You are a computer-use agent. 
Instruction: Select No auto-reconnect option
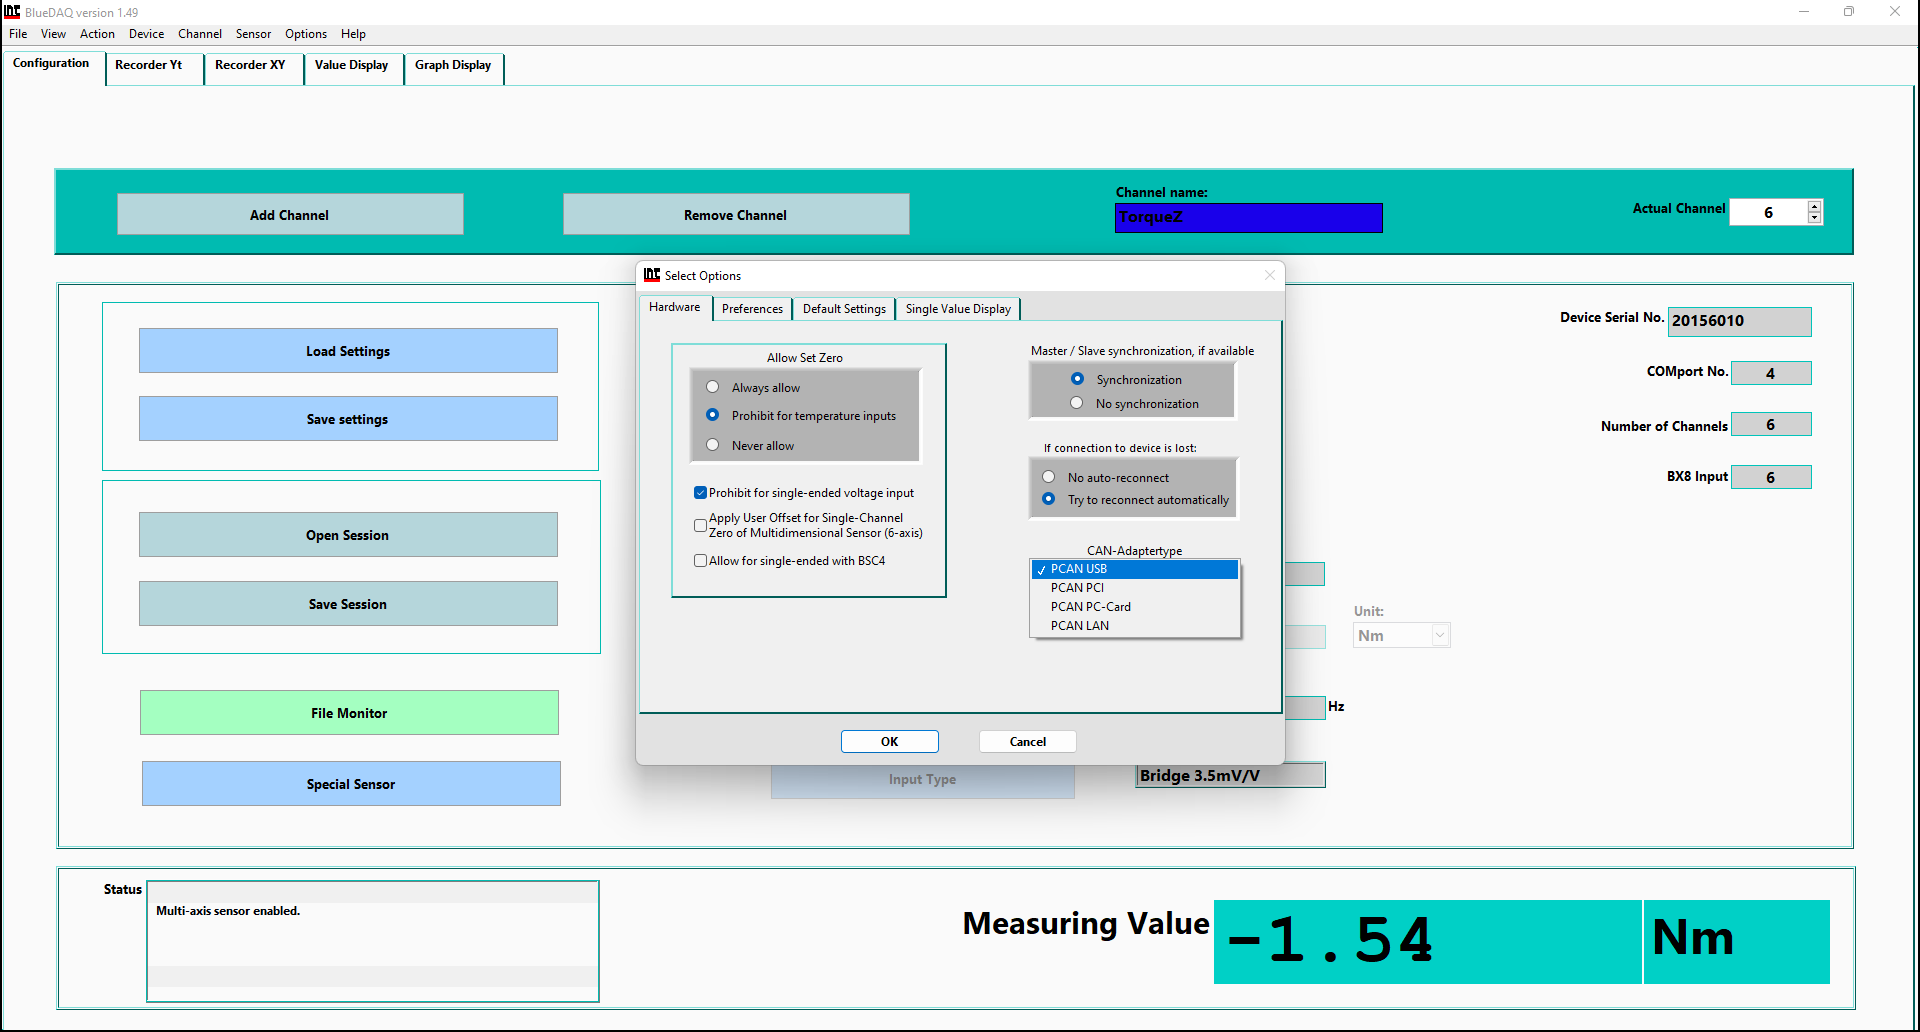pos(1049,477)
